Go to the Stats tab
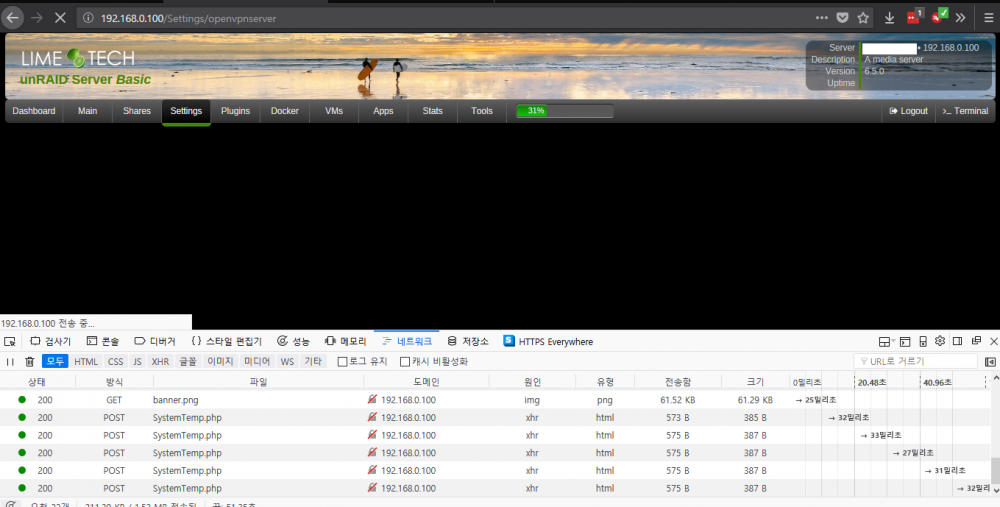1000x507 pixels. [x=432, y=111]
